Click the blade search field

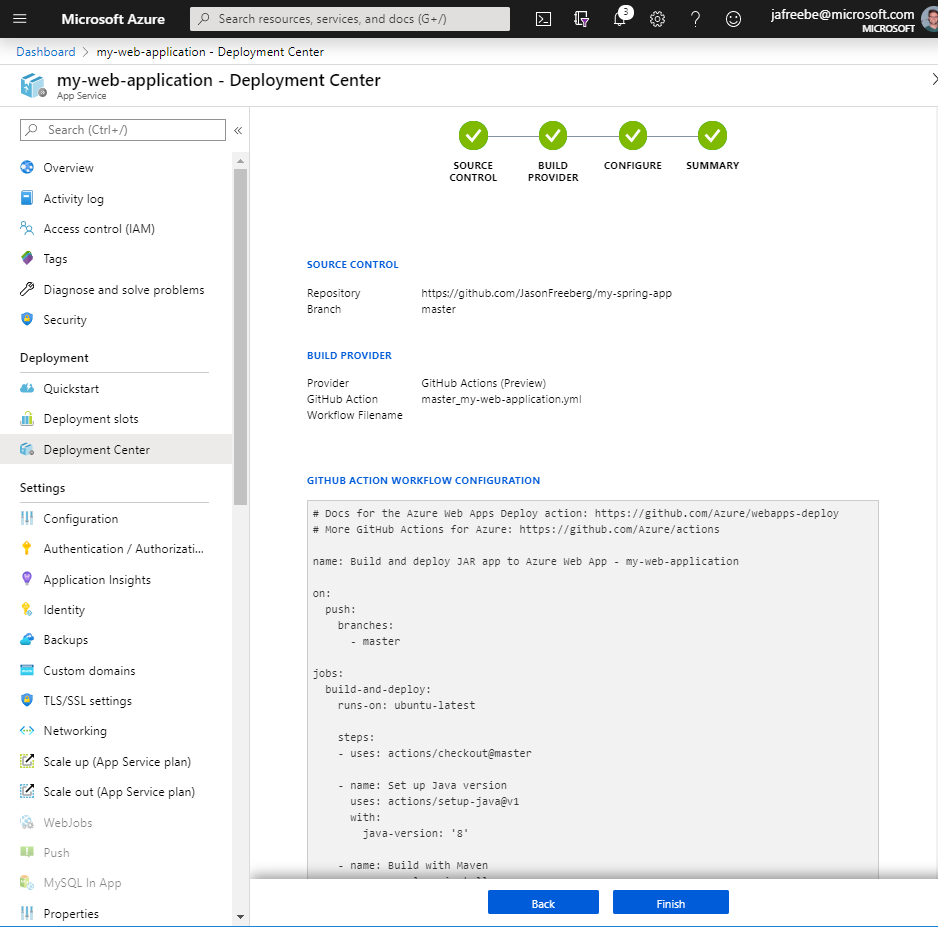tap(120, 130)
